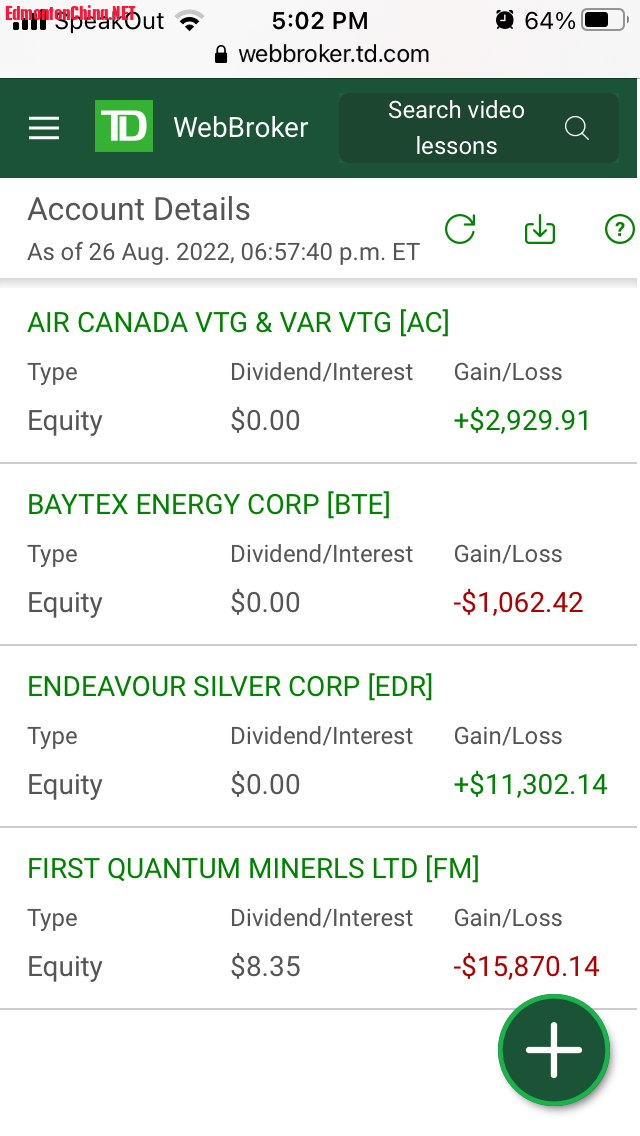Download account details using the download icon

tap(540, 230)
